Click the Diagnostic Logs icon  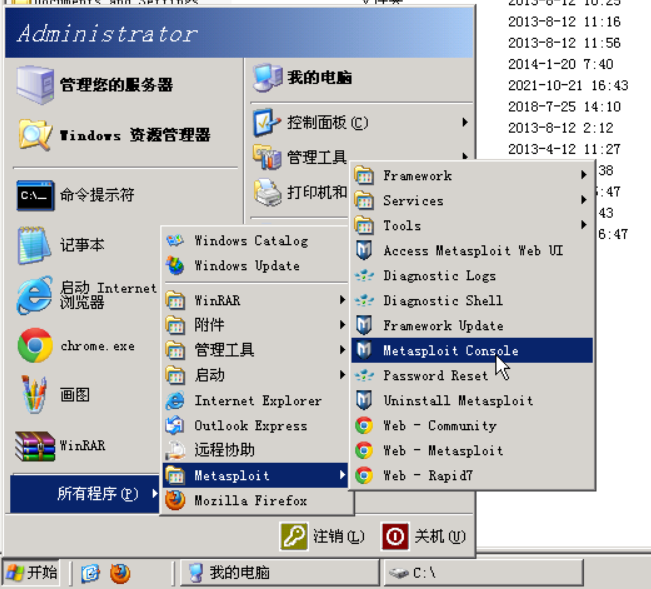364,276
